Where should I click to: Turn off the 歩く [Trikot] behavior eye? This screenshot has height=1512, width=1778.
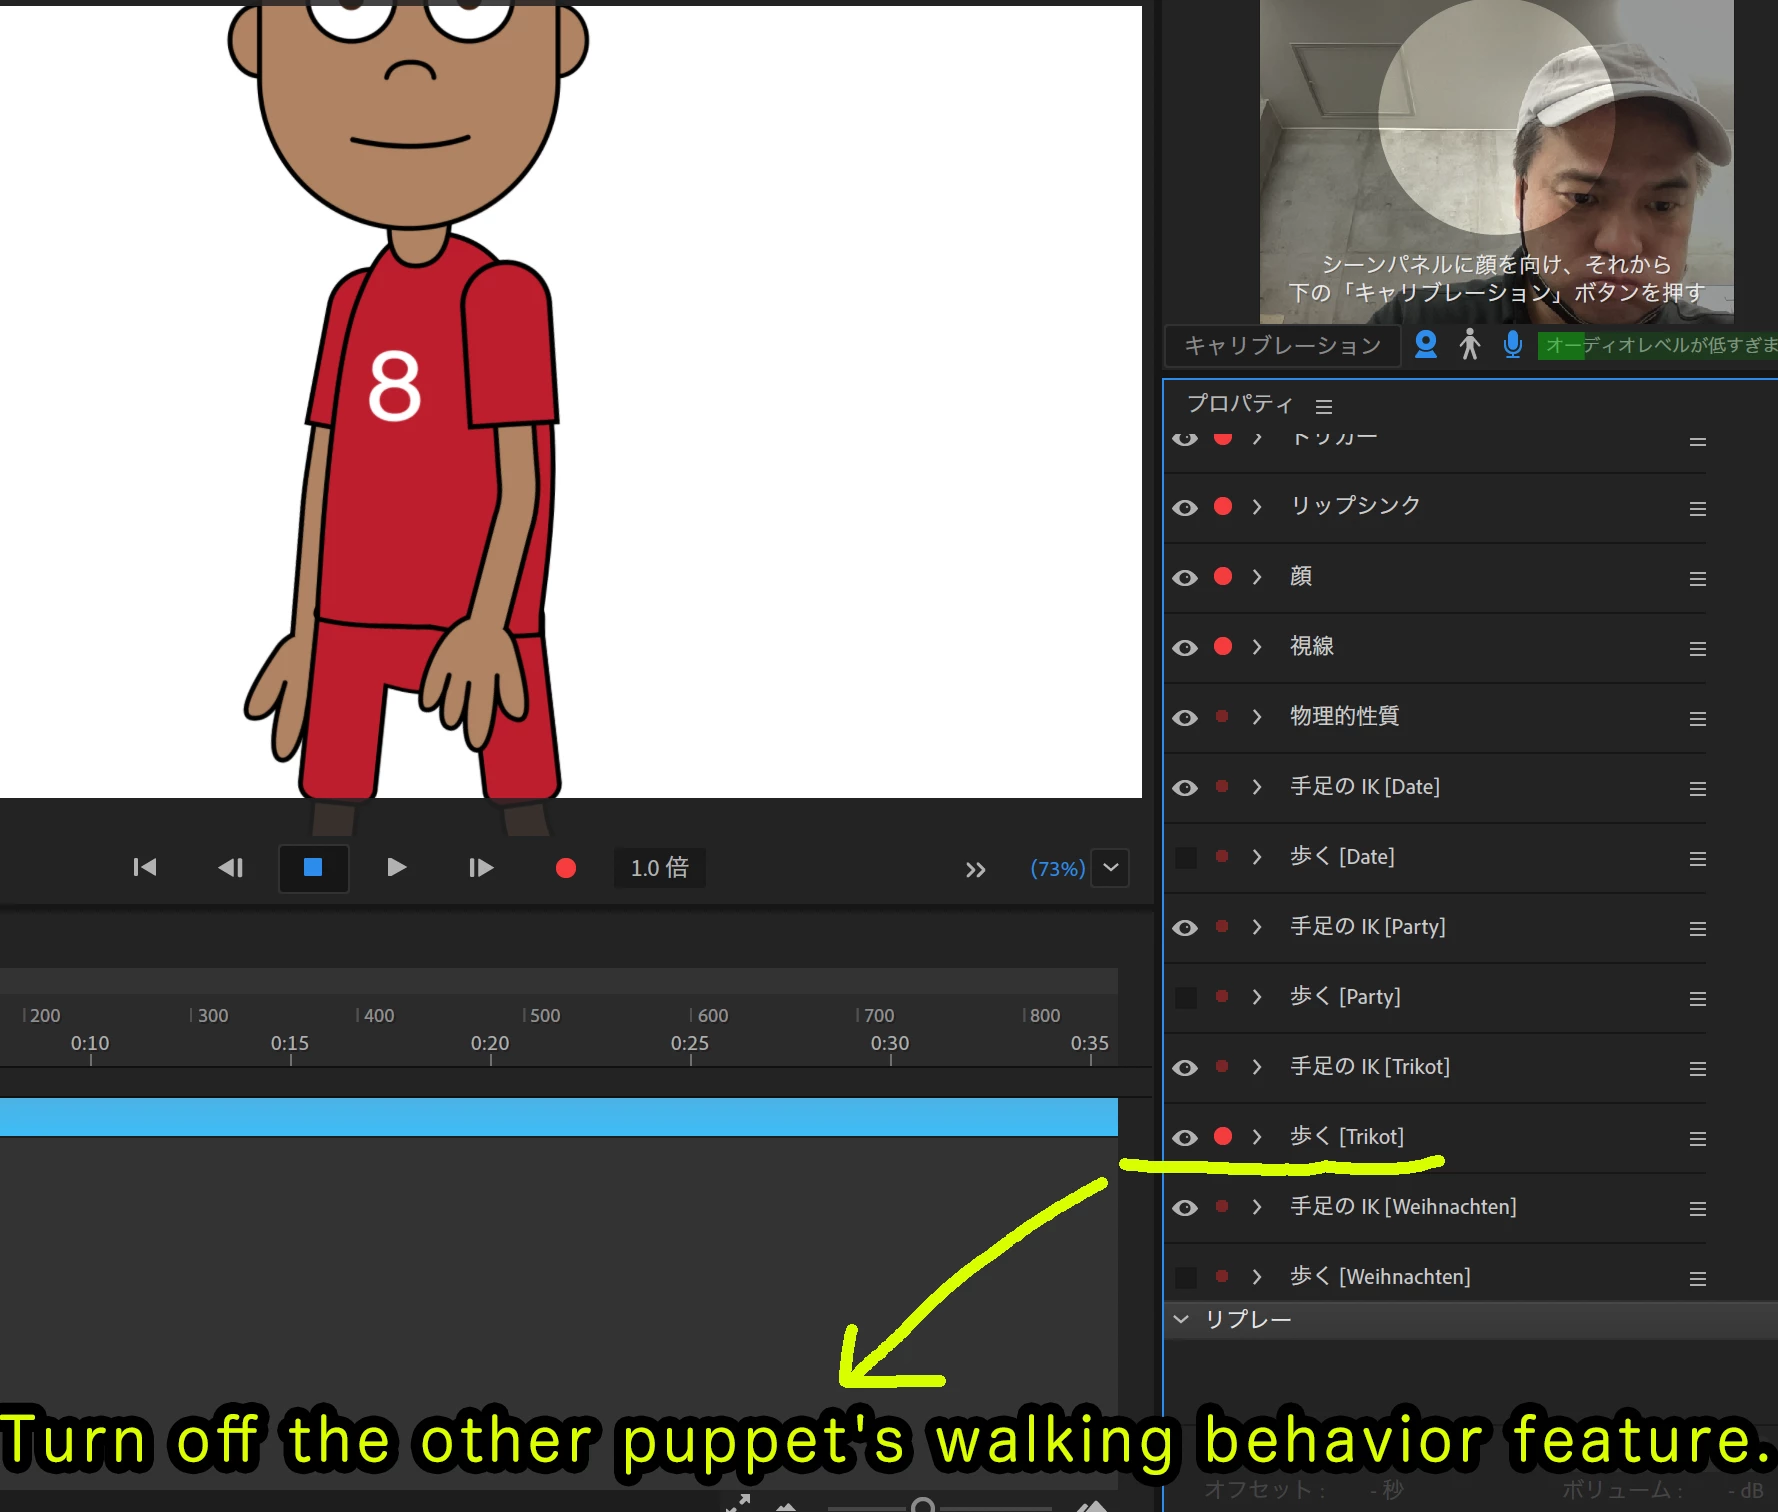(x=1185, y=1137)
